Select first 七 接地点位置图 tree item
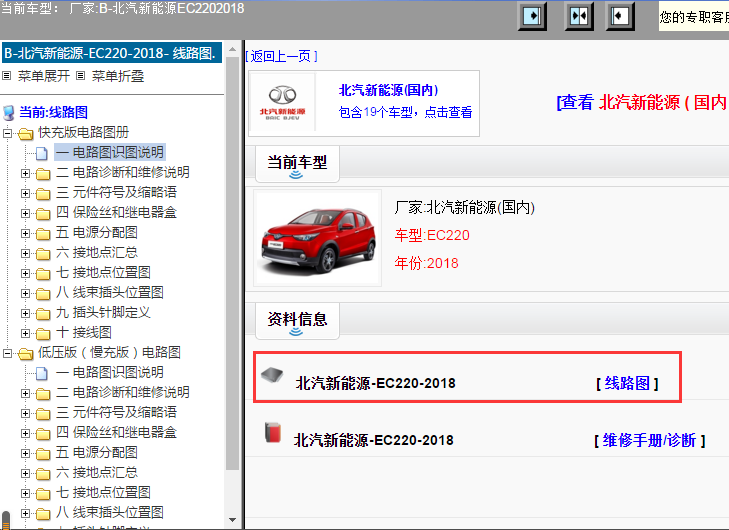The width and height of the screenshot is (729, 530). 103,272
